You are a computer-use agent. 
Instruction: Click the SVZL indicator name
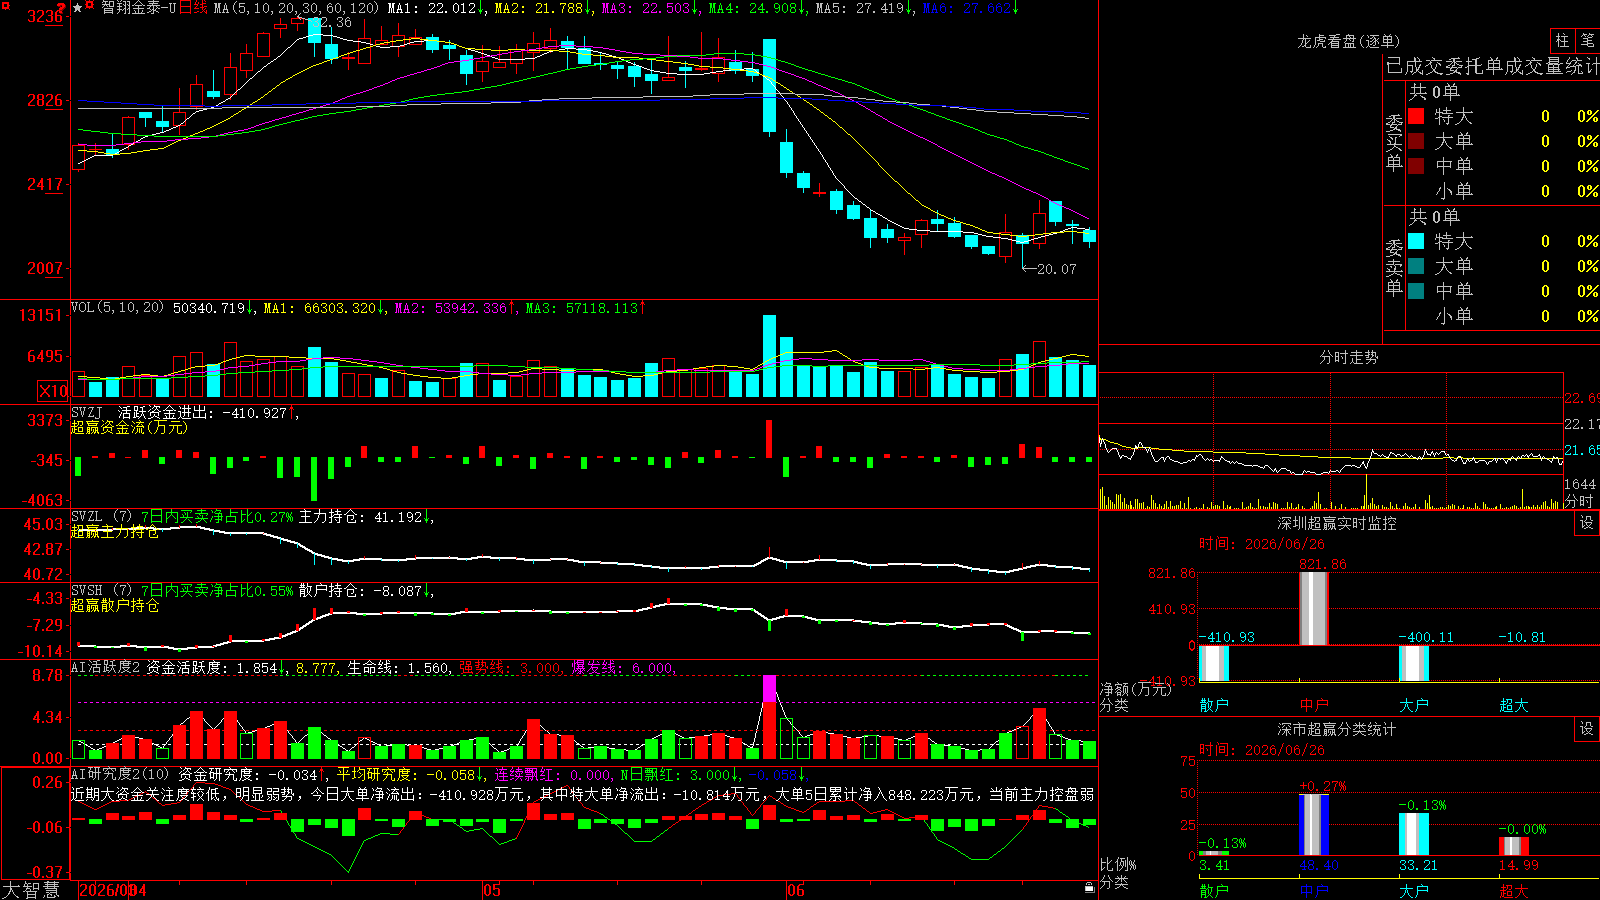pos(87,516)
